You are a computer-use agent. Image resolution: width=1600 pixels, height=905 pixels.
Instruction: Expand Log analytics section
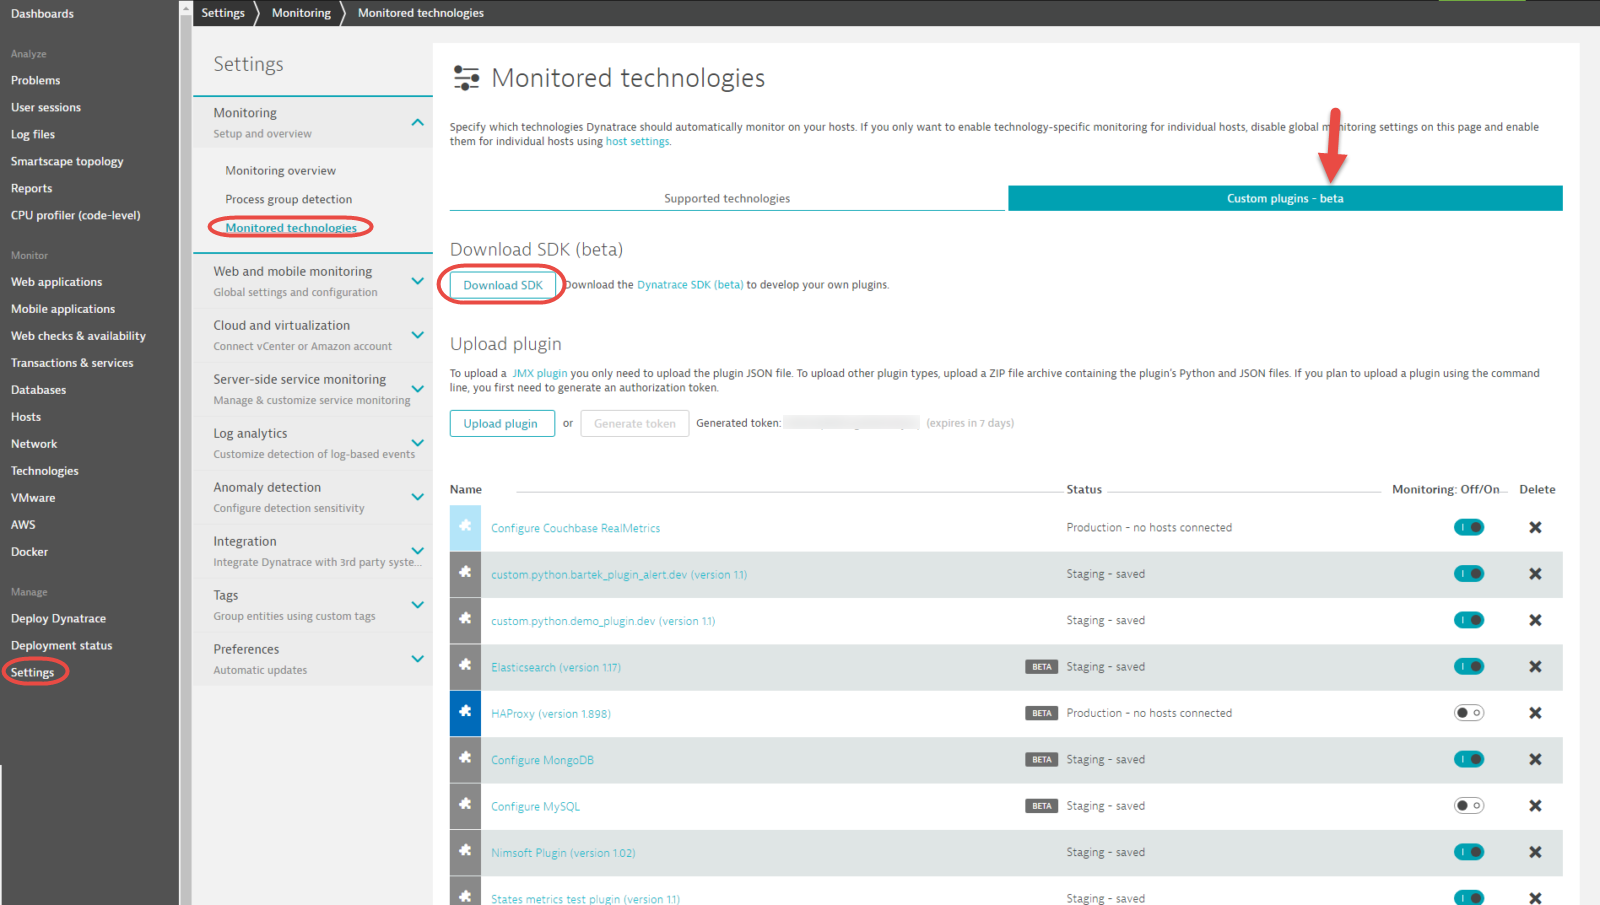pyautogui.click(x=417, y=443)
